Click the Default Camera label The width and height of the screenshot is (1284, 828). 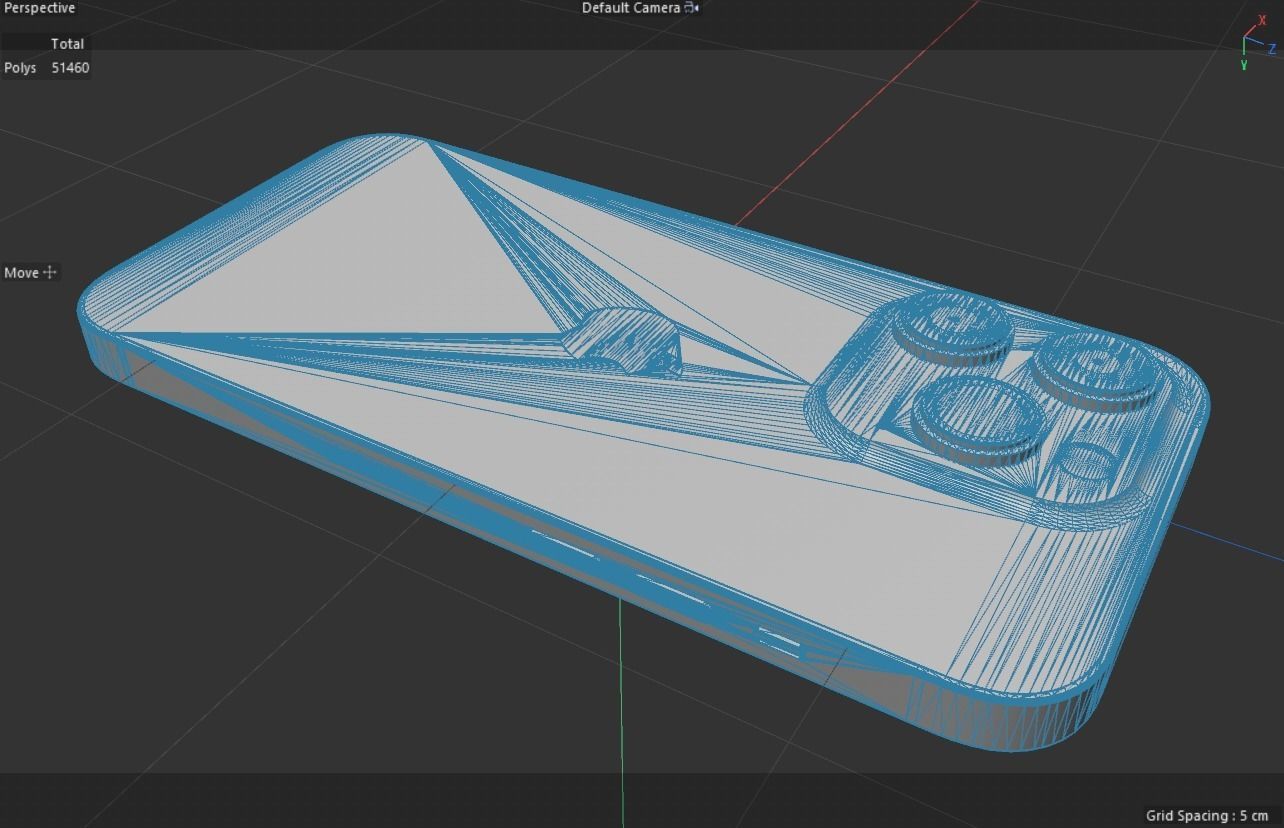[x=631, y=8]
